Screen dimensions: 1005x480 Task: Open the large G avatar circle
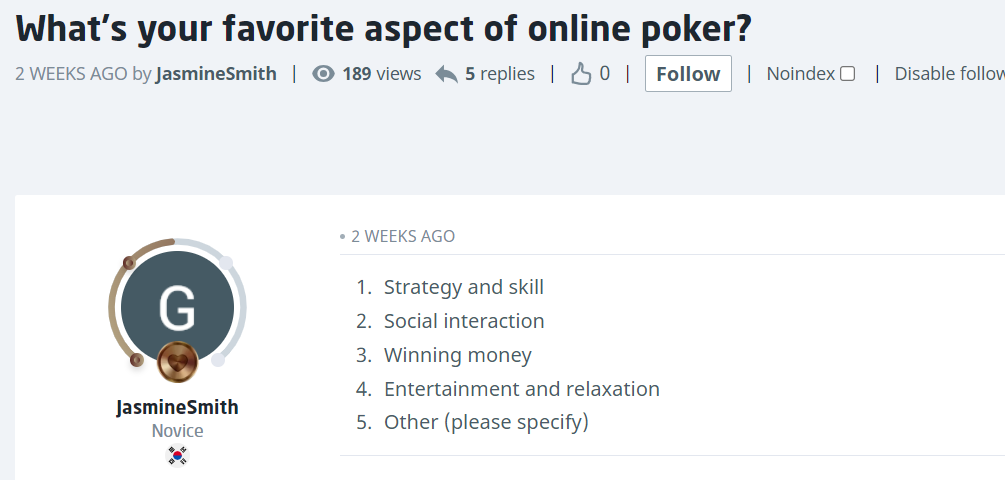(x=177, y=305)
